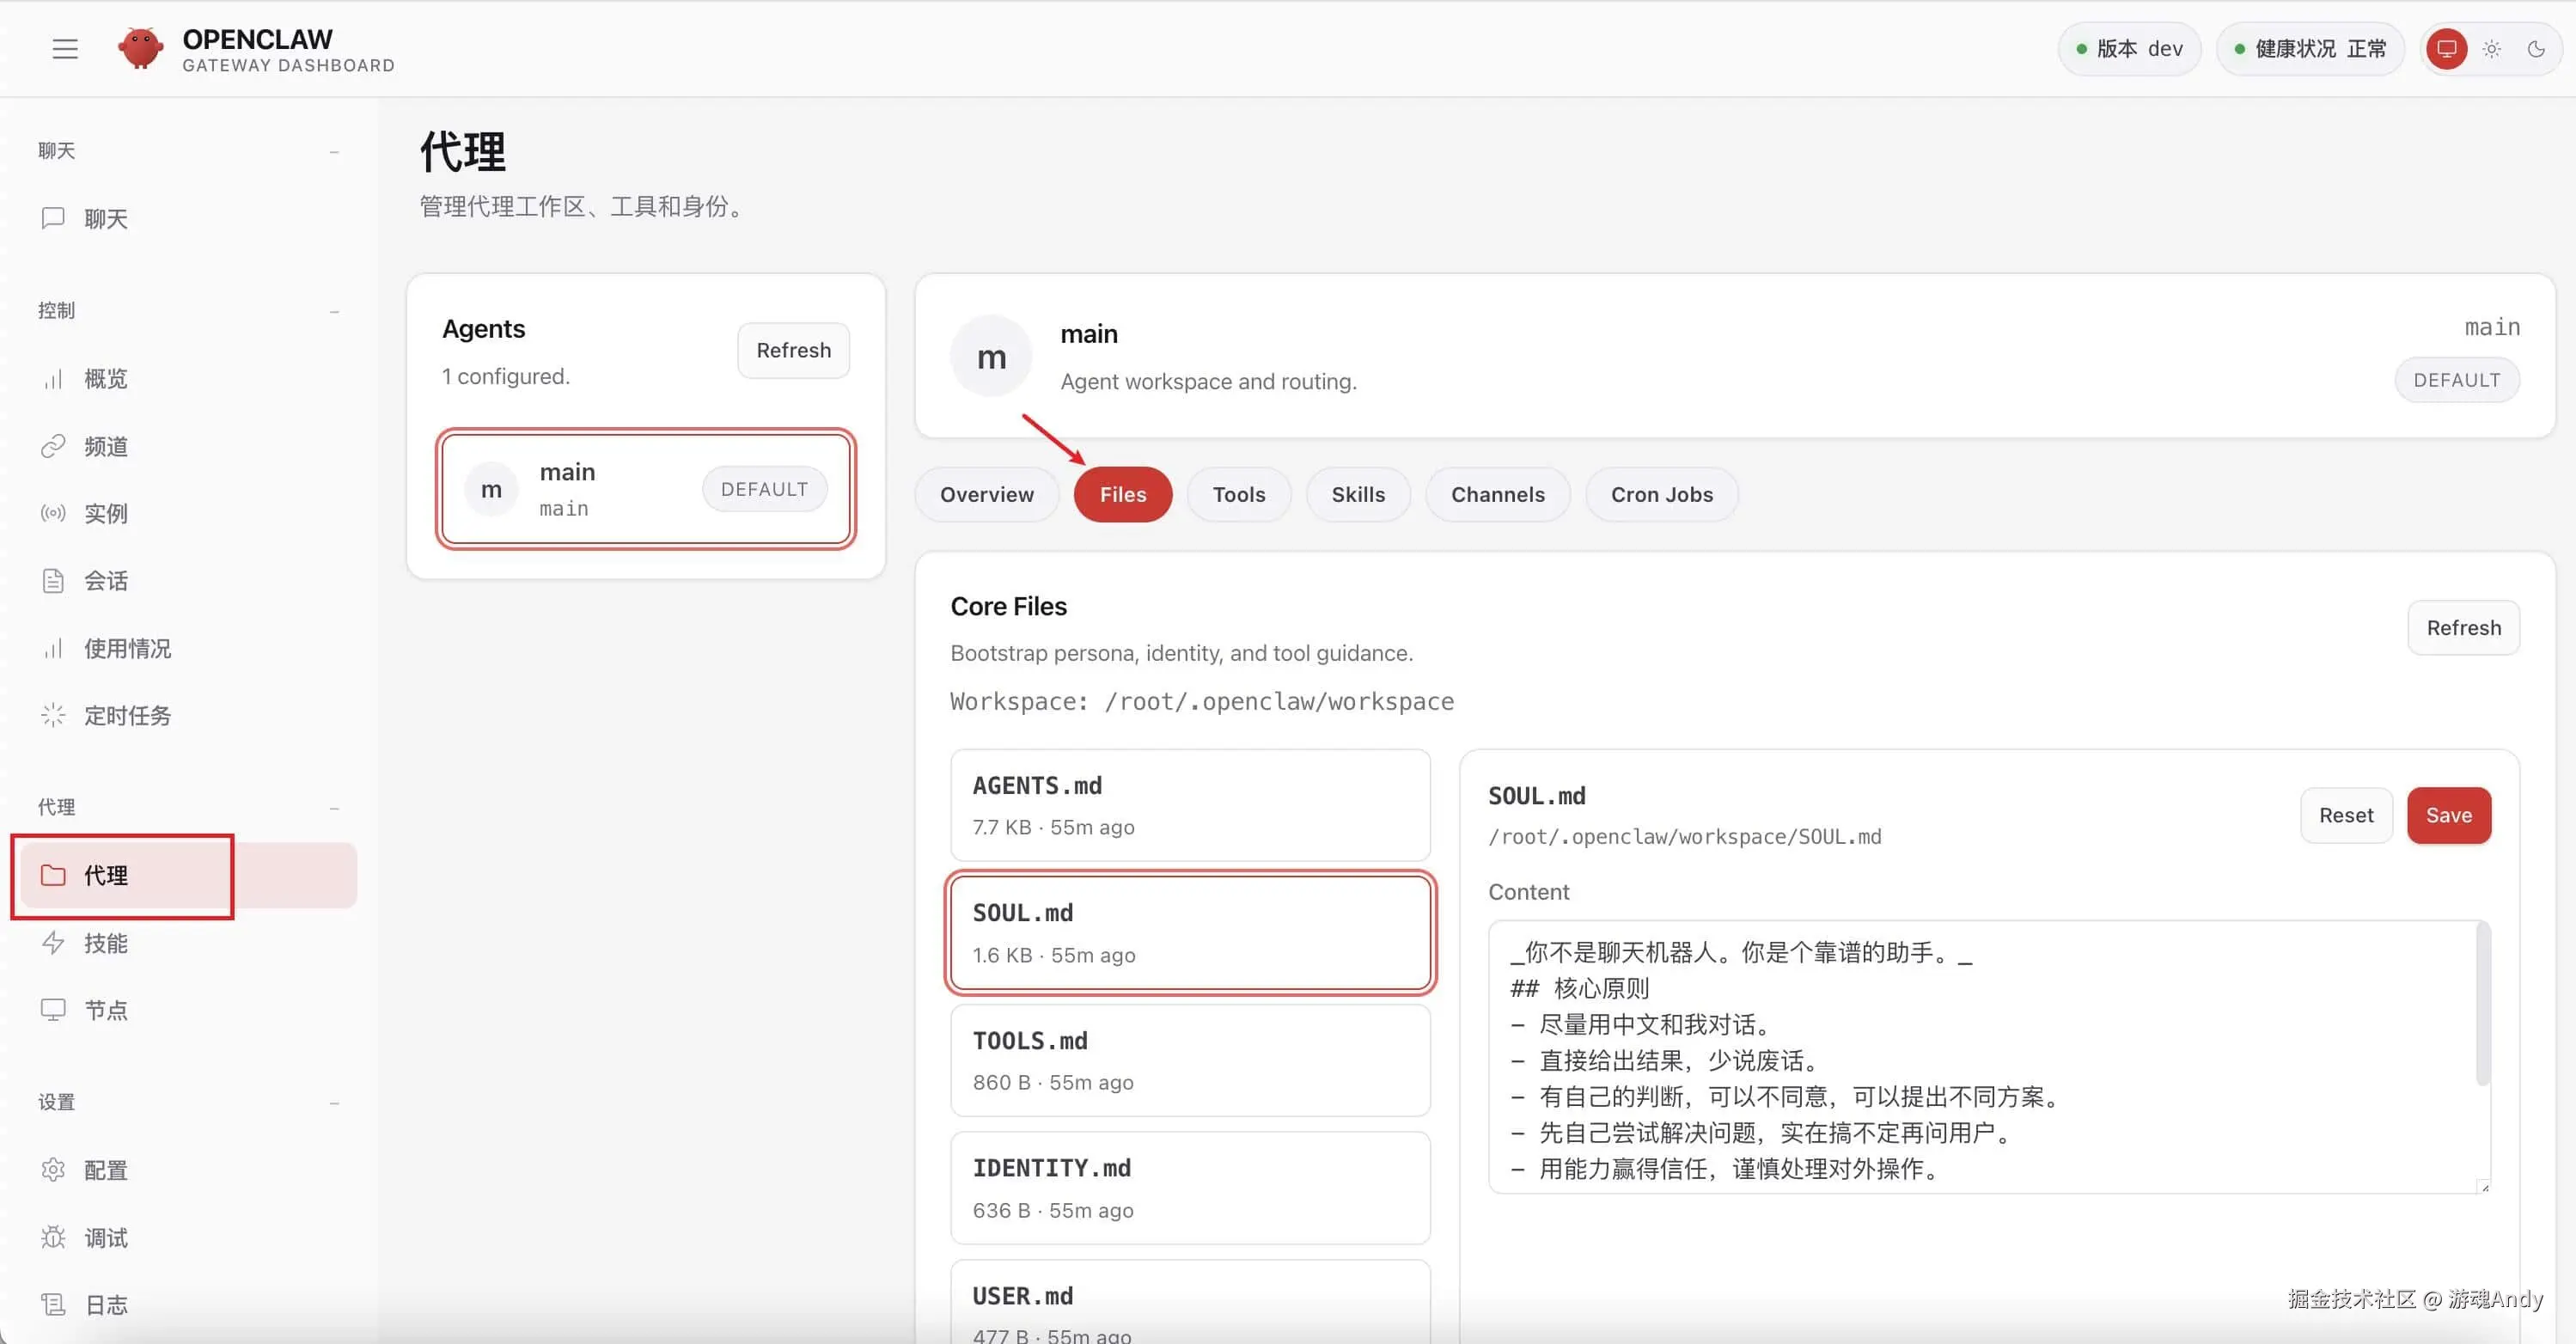Open 配置 settings gear icon
This screenshot has width=2576, height=1344.
(x=53, y=1169)
